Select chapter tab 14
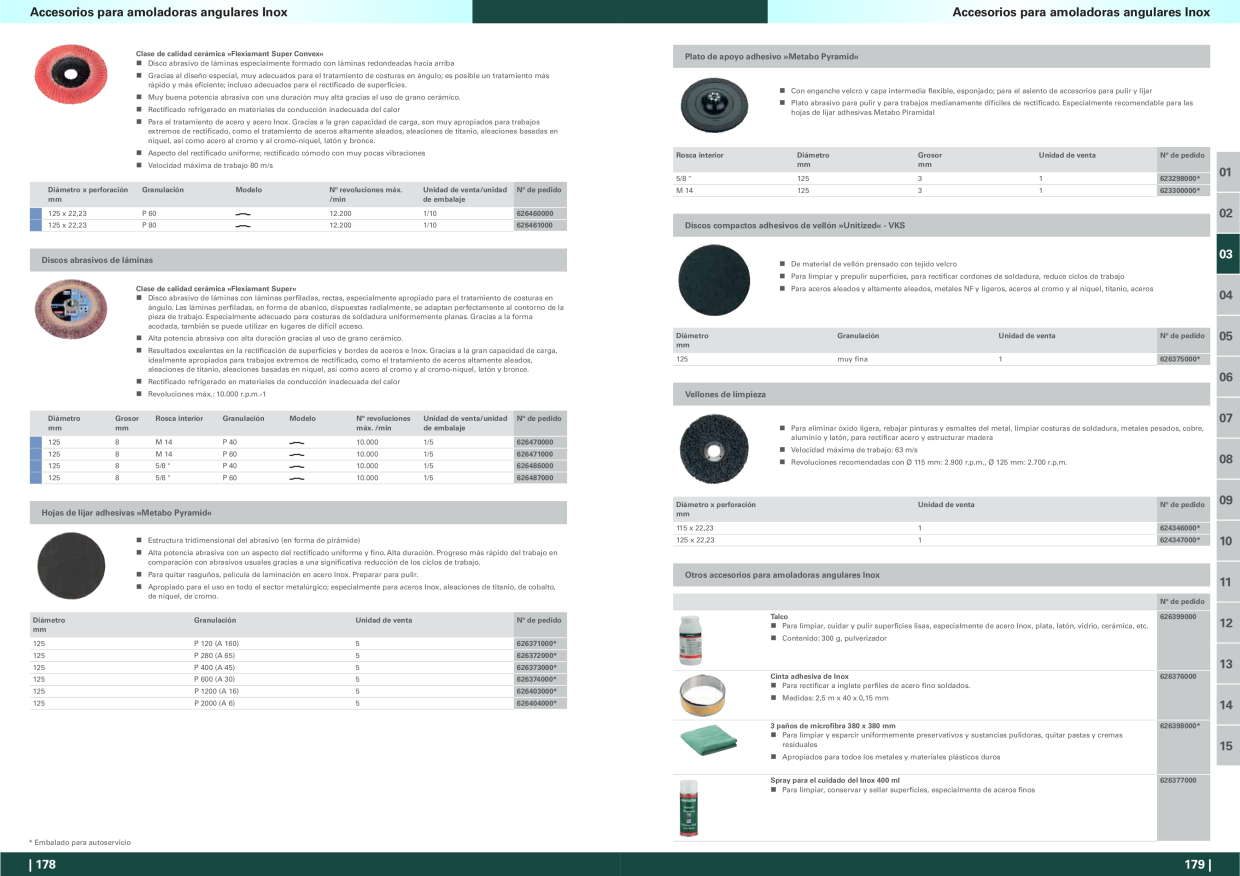1240x876 pixels. point(1227,705)
